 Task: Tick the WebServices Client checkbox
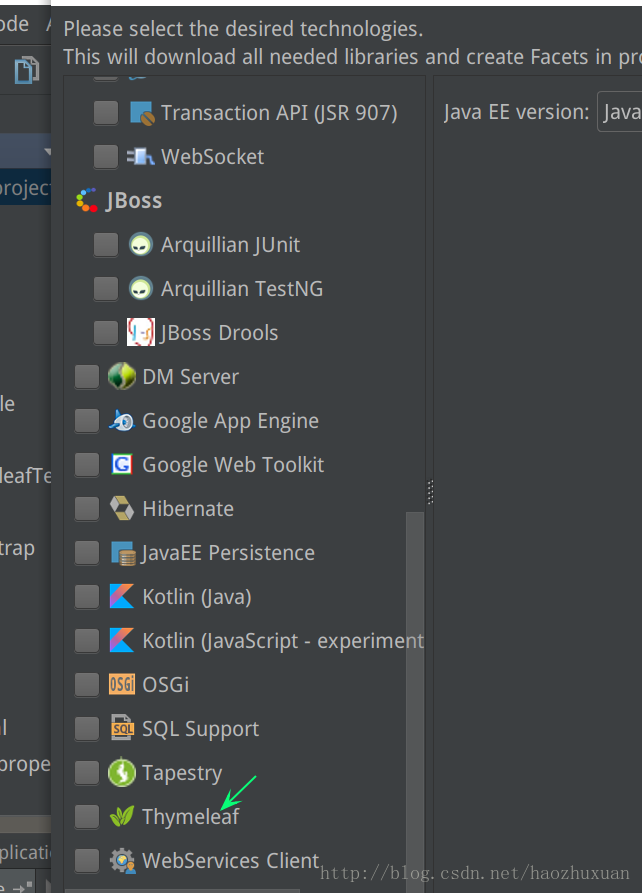click(87, 861)
